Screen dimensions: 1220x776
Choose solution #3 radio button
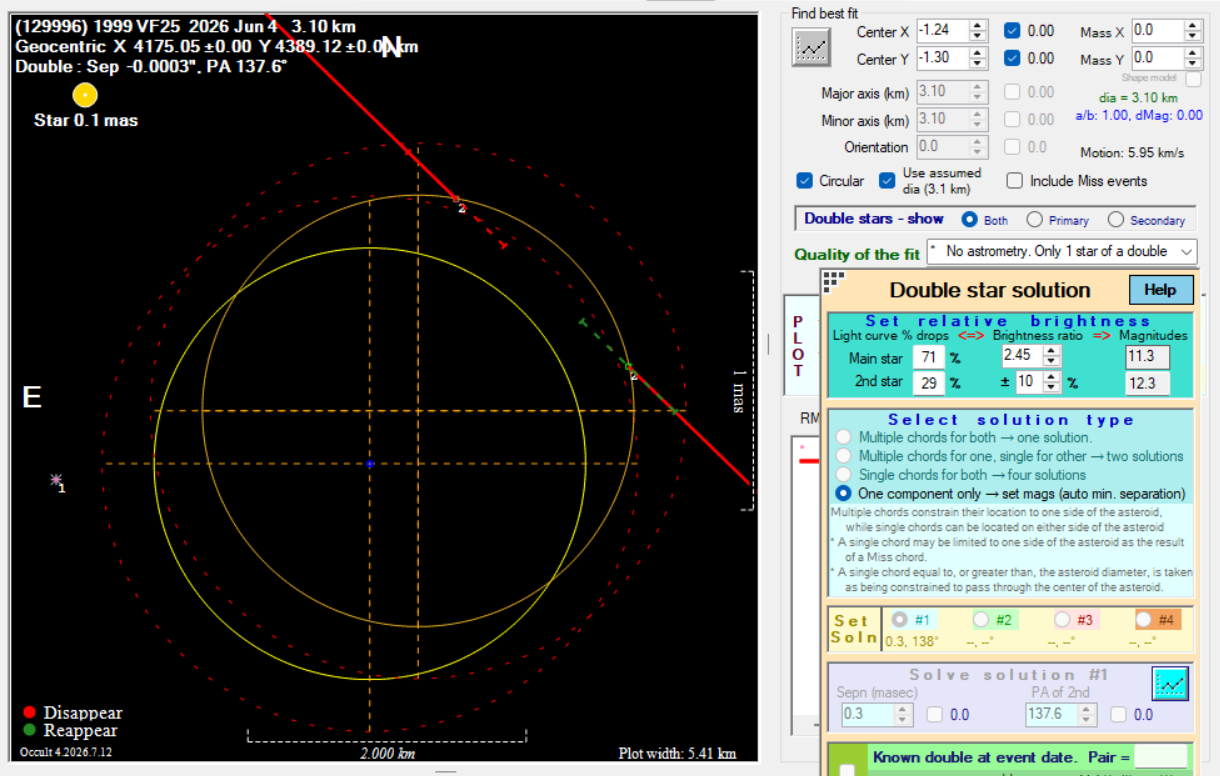click(x=1062, y=620)
